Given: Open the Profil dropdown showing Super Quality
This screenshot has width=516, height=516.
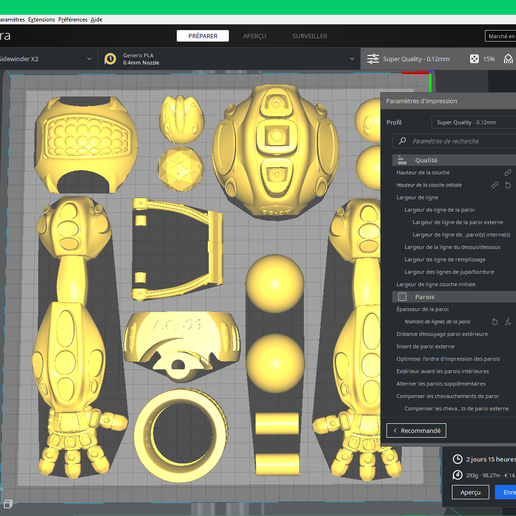Looking at the screenshot, I should click(473, 122).
